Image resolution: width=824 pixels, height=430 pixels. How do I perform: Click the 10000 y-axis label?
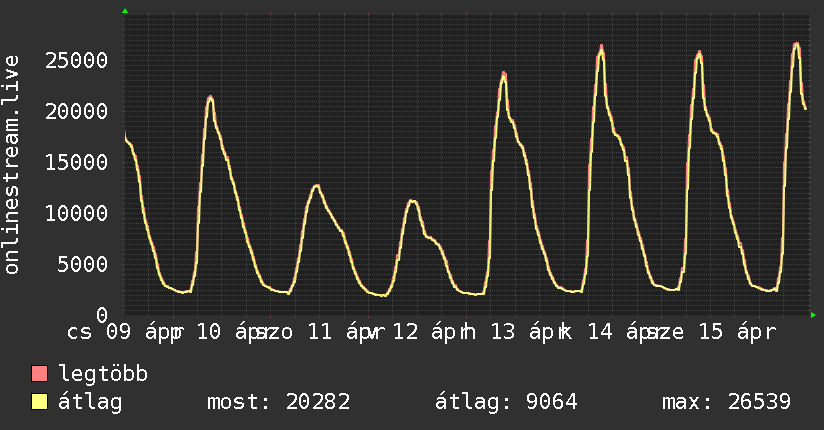(x=77, y=213)
